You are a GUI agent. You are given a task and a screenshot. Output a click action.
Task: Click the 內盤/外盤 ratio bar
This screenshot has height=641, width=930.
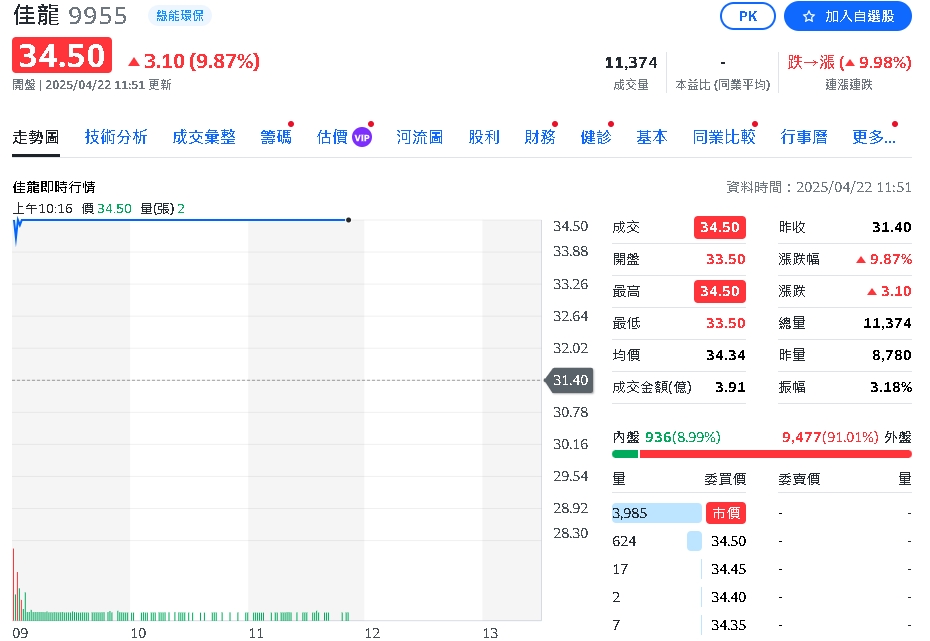pos(762,454)
